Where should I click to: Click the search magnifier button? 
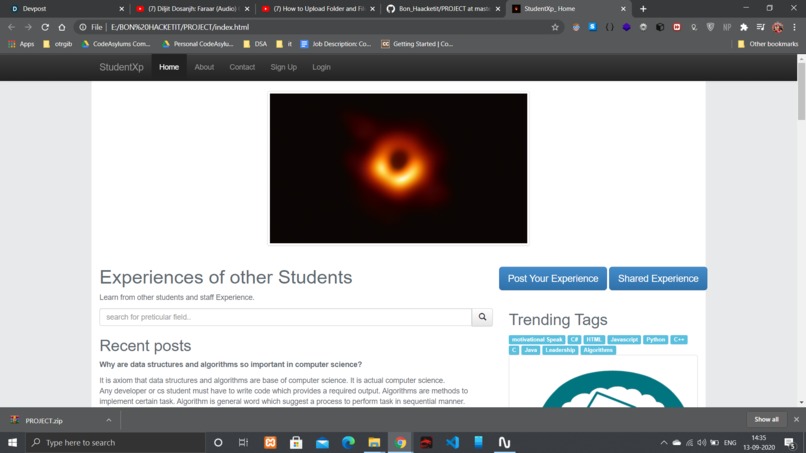482,317
